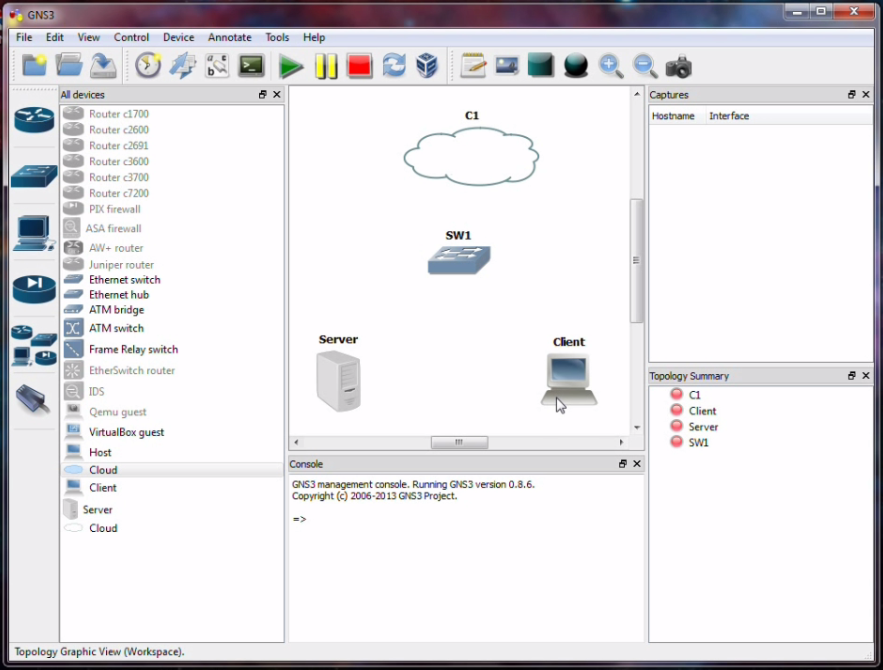Screen dimensions: 883x670
Task: Undock the Topology Summary panel
Action: 851,376
